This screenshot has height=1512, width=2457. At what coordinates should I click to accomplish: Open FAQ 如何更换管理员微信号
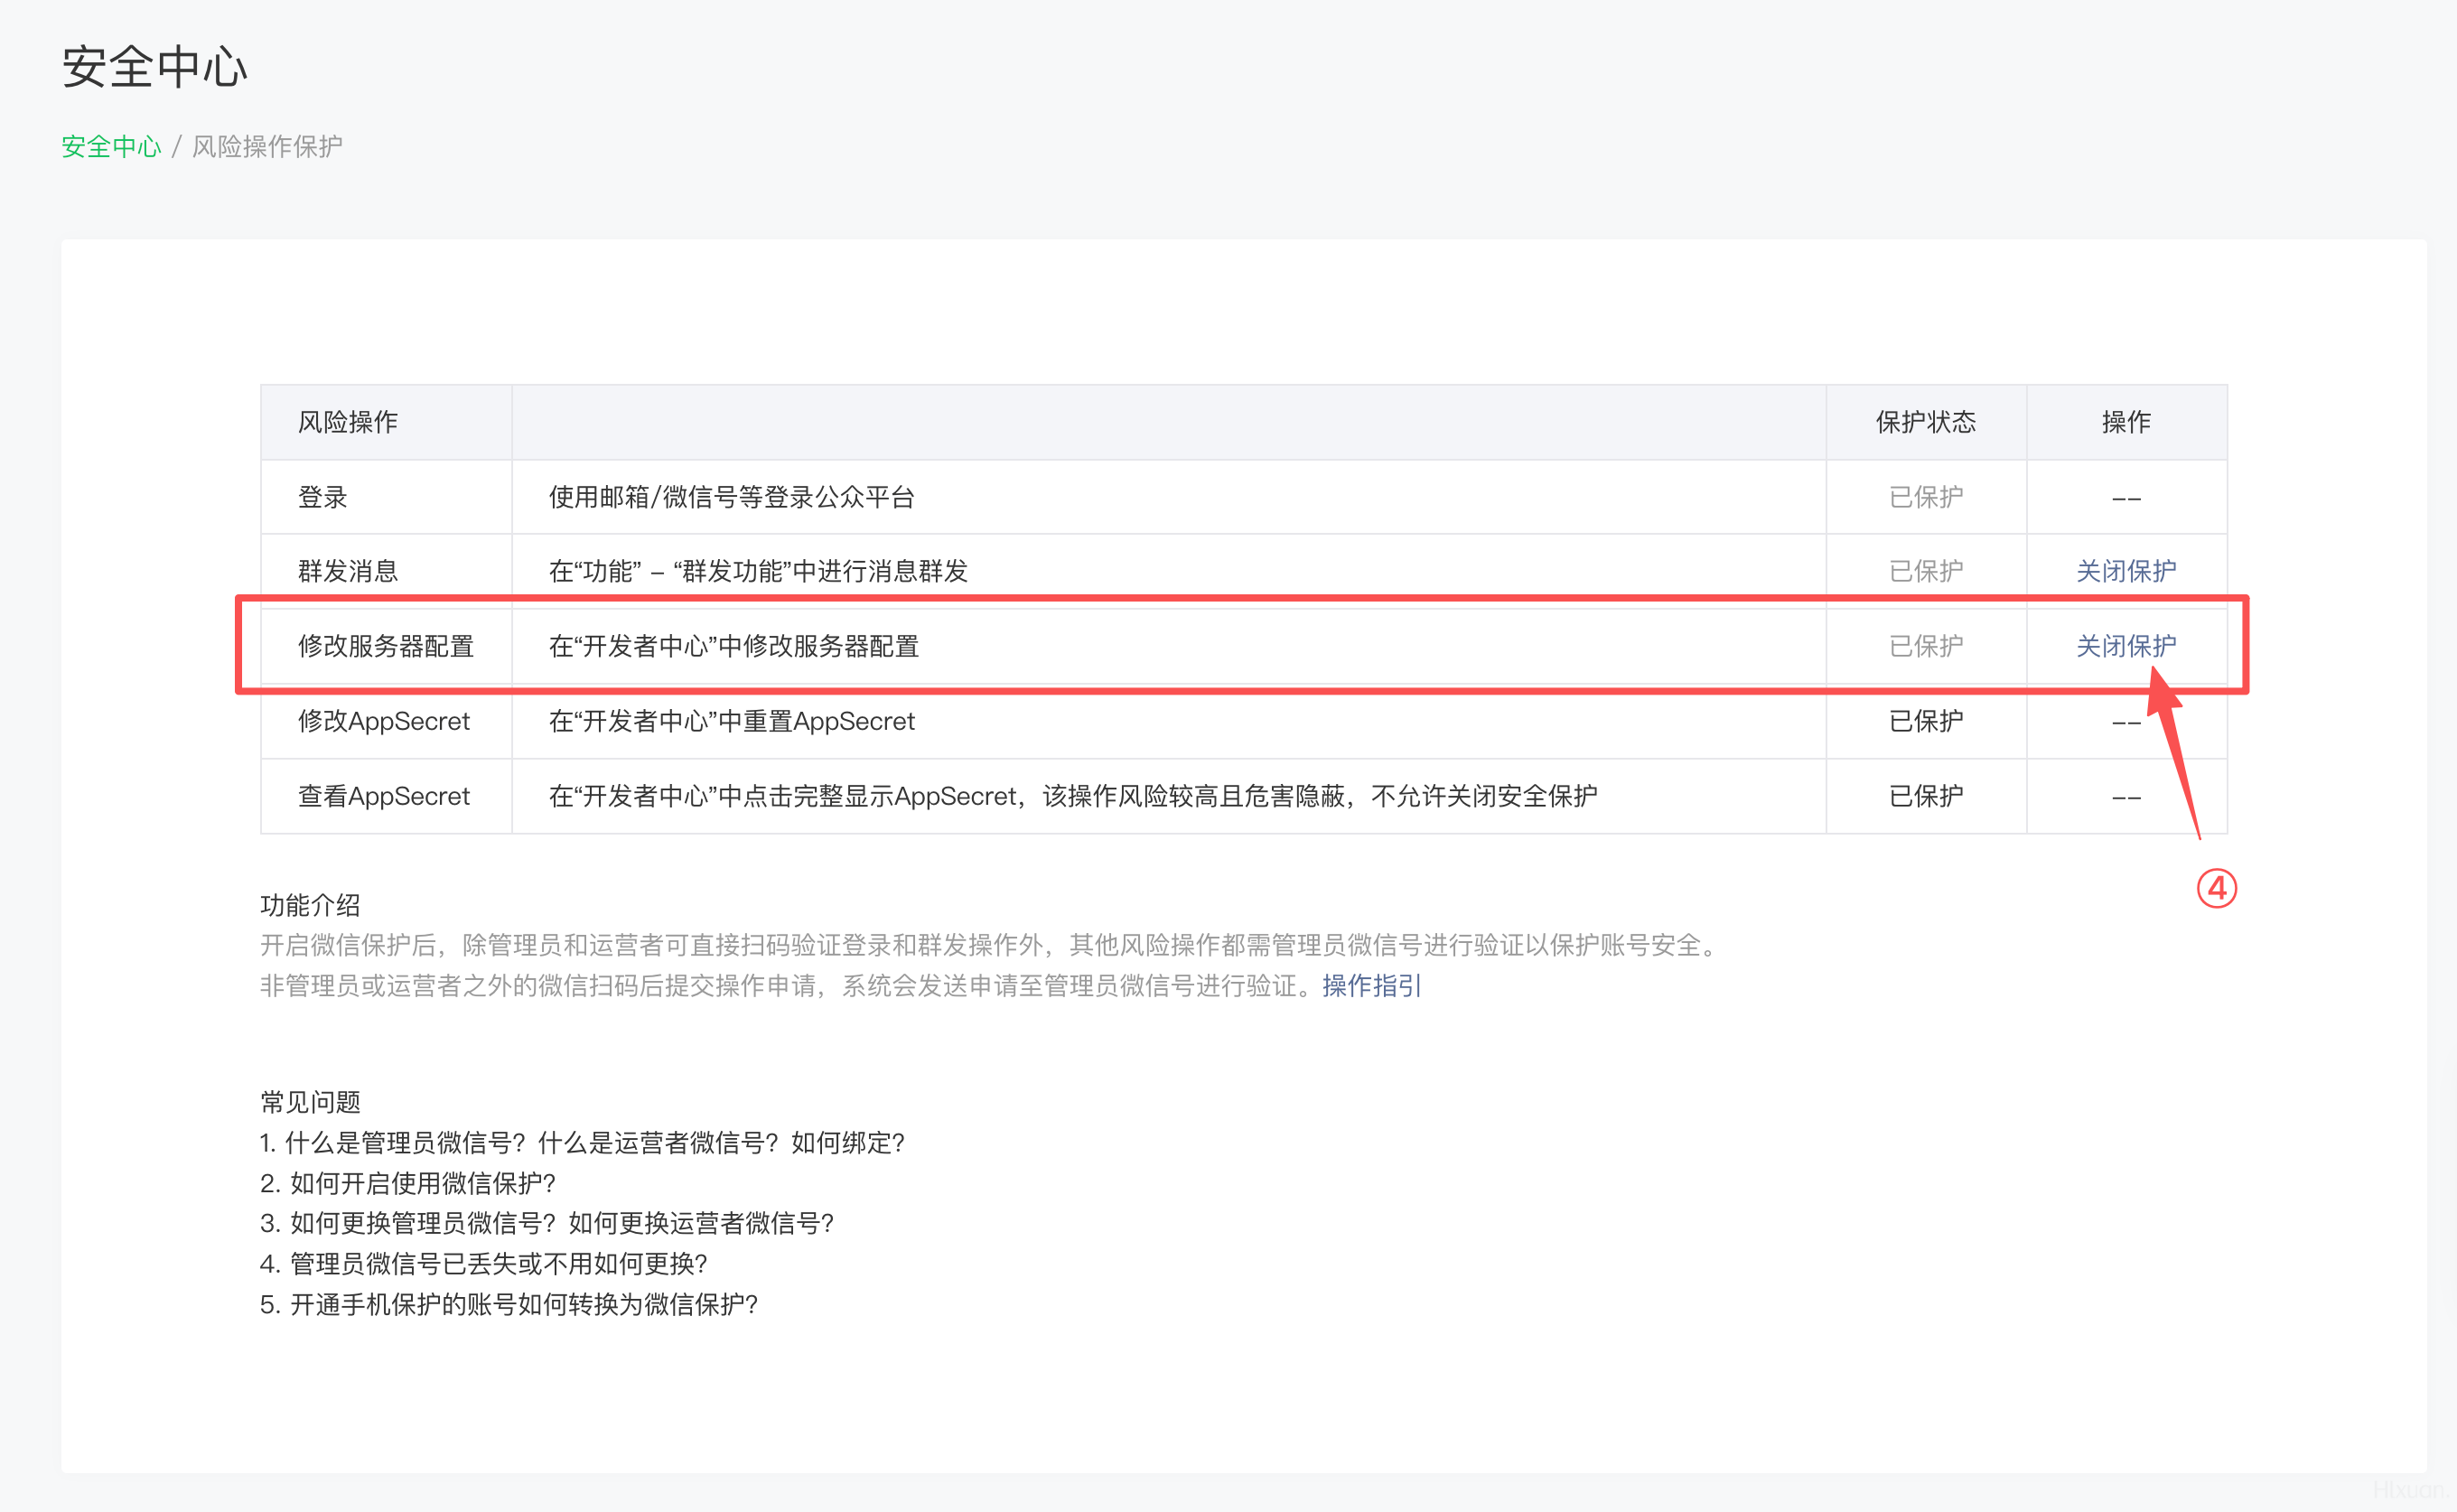click(x=546, y=1223)
